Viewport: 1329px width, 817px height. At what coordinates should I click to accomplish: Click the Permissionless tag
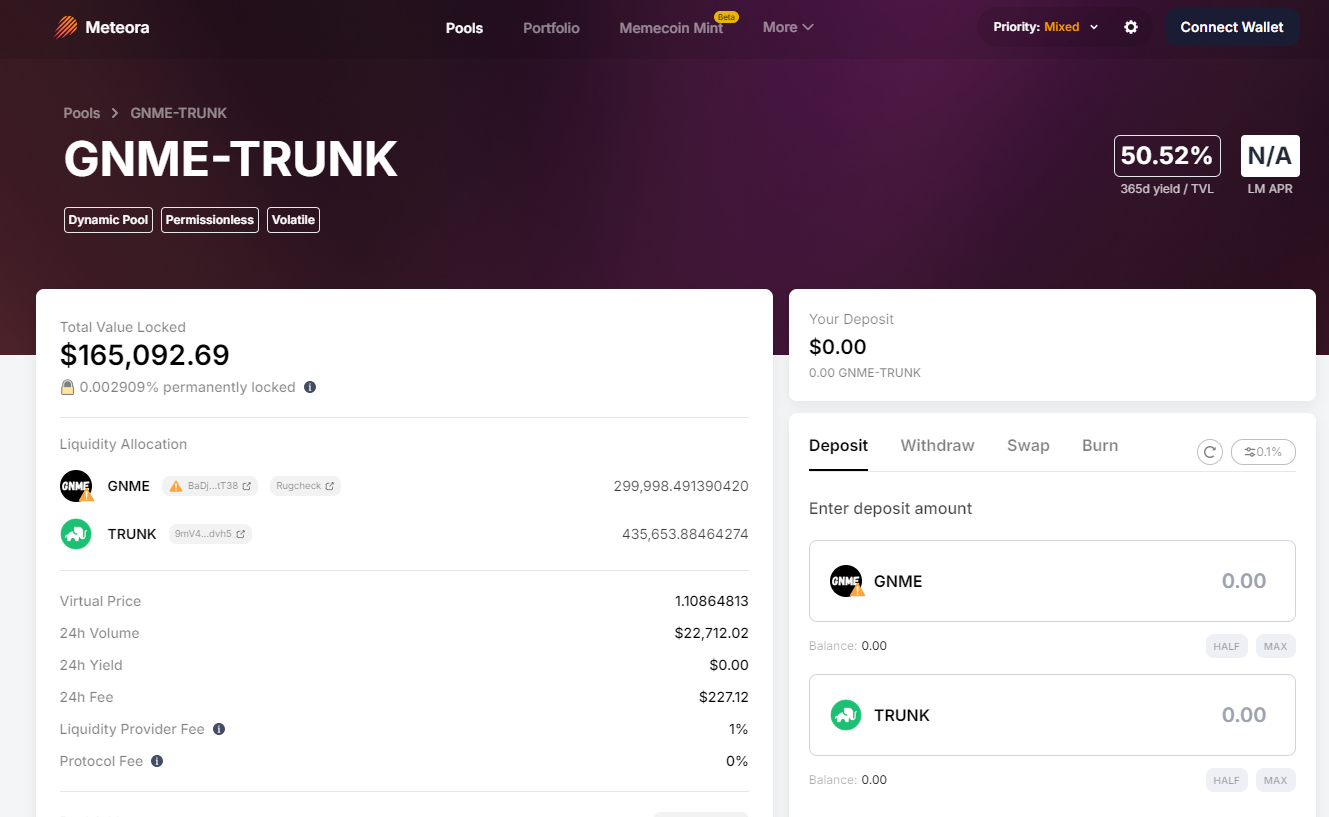(x=210, y=220)
